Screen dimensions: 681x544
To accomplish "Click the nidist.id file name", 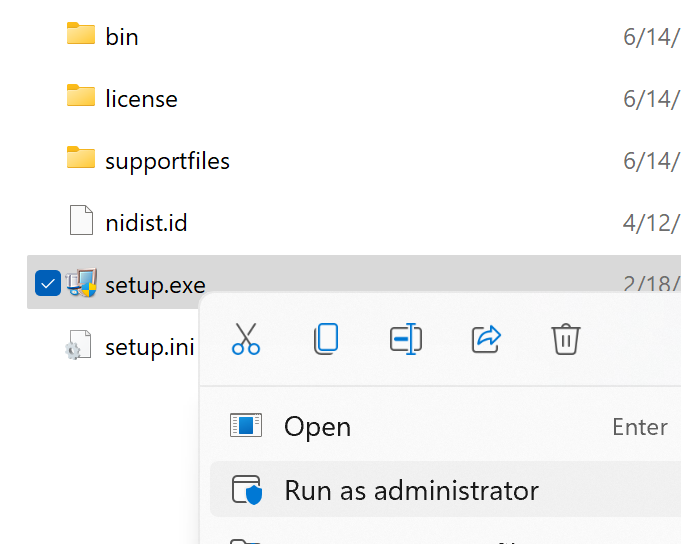I will pyautogui.click(x=146, y=223).
